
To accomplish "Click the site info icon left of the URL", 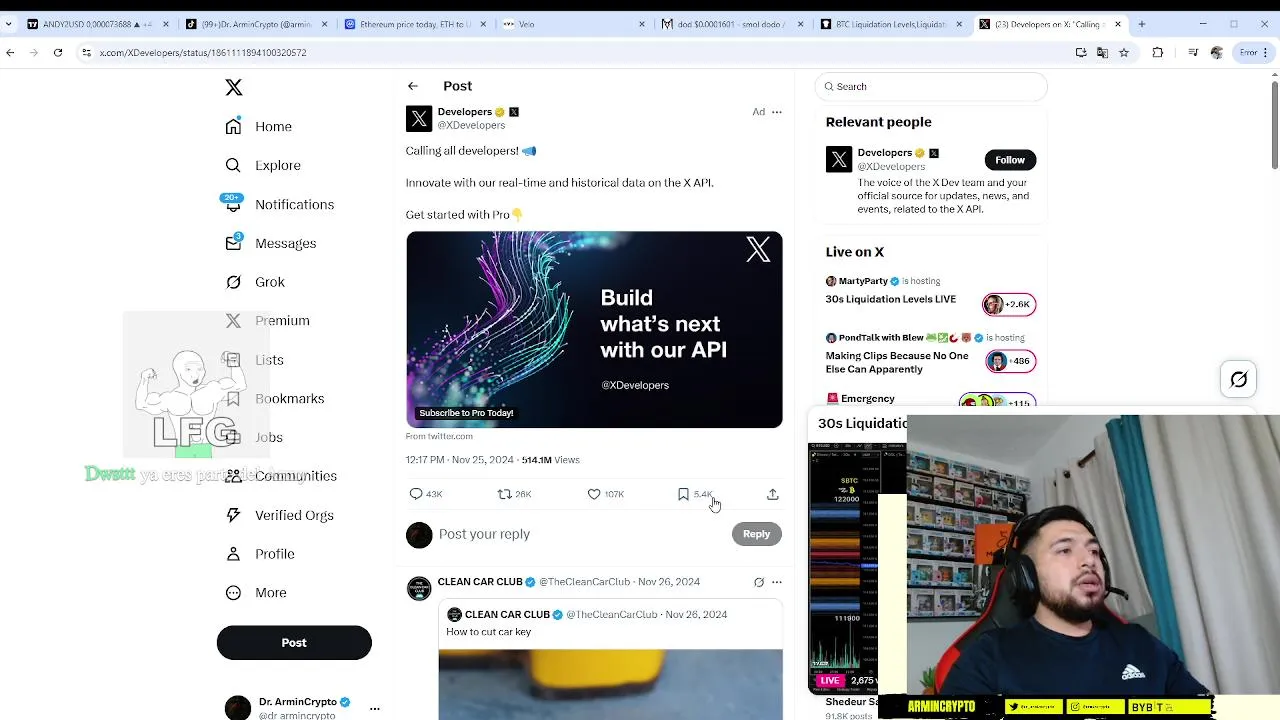I will tap(86, 52).
